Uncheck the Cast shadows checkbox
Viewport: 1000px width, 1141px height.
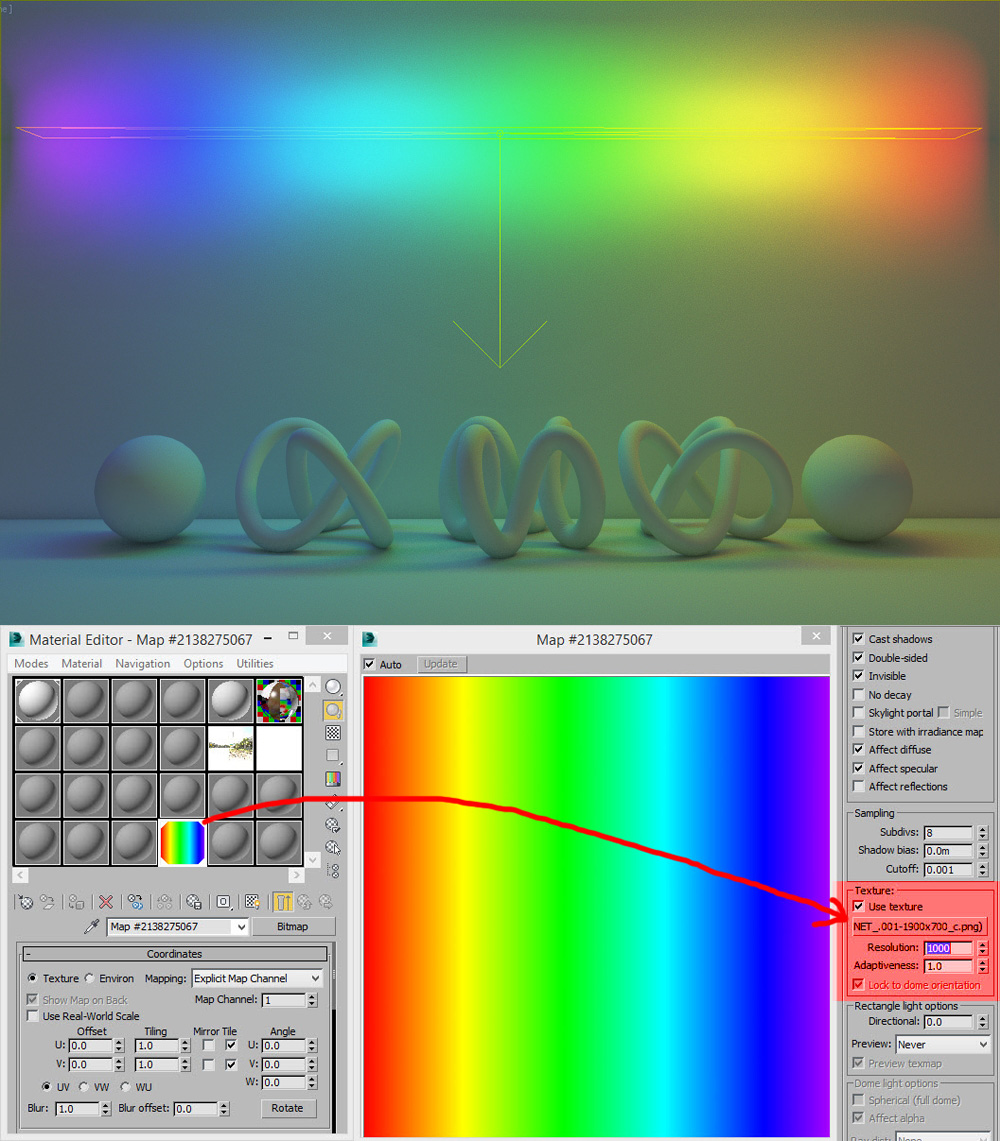pyautogui.click(x=858, y=639)
